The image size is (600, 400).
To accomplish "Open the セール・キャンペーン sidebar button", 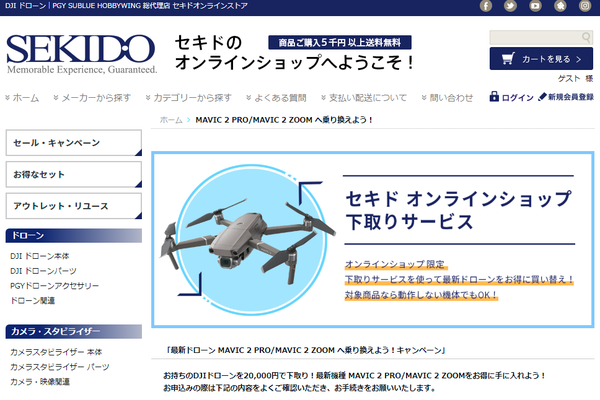I will tap(73, 143).
